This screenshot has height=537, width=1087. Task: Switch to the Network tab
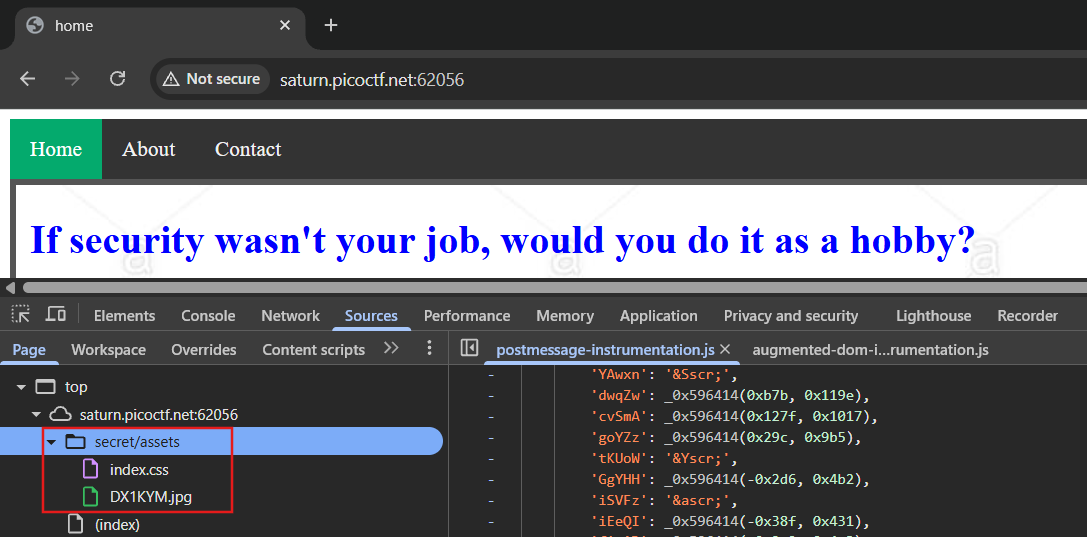[x=290, y=315]
